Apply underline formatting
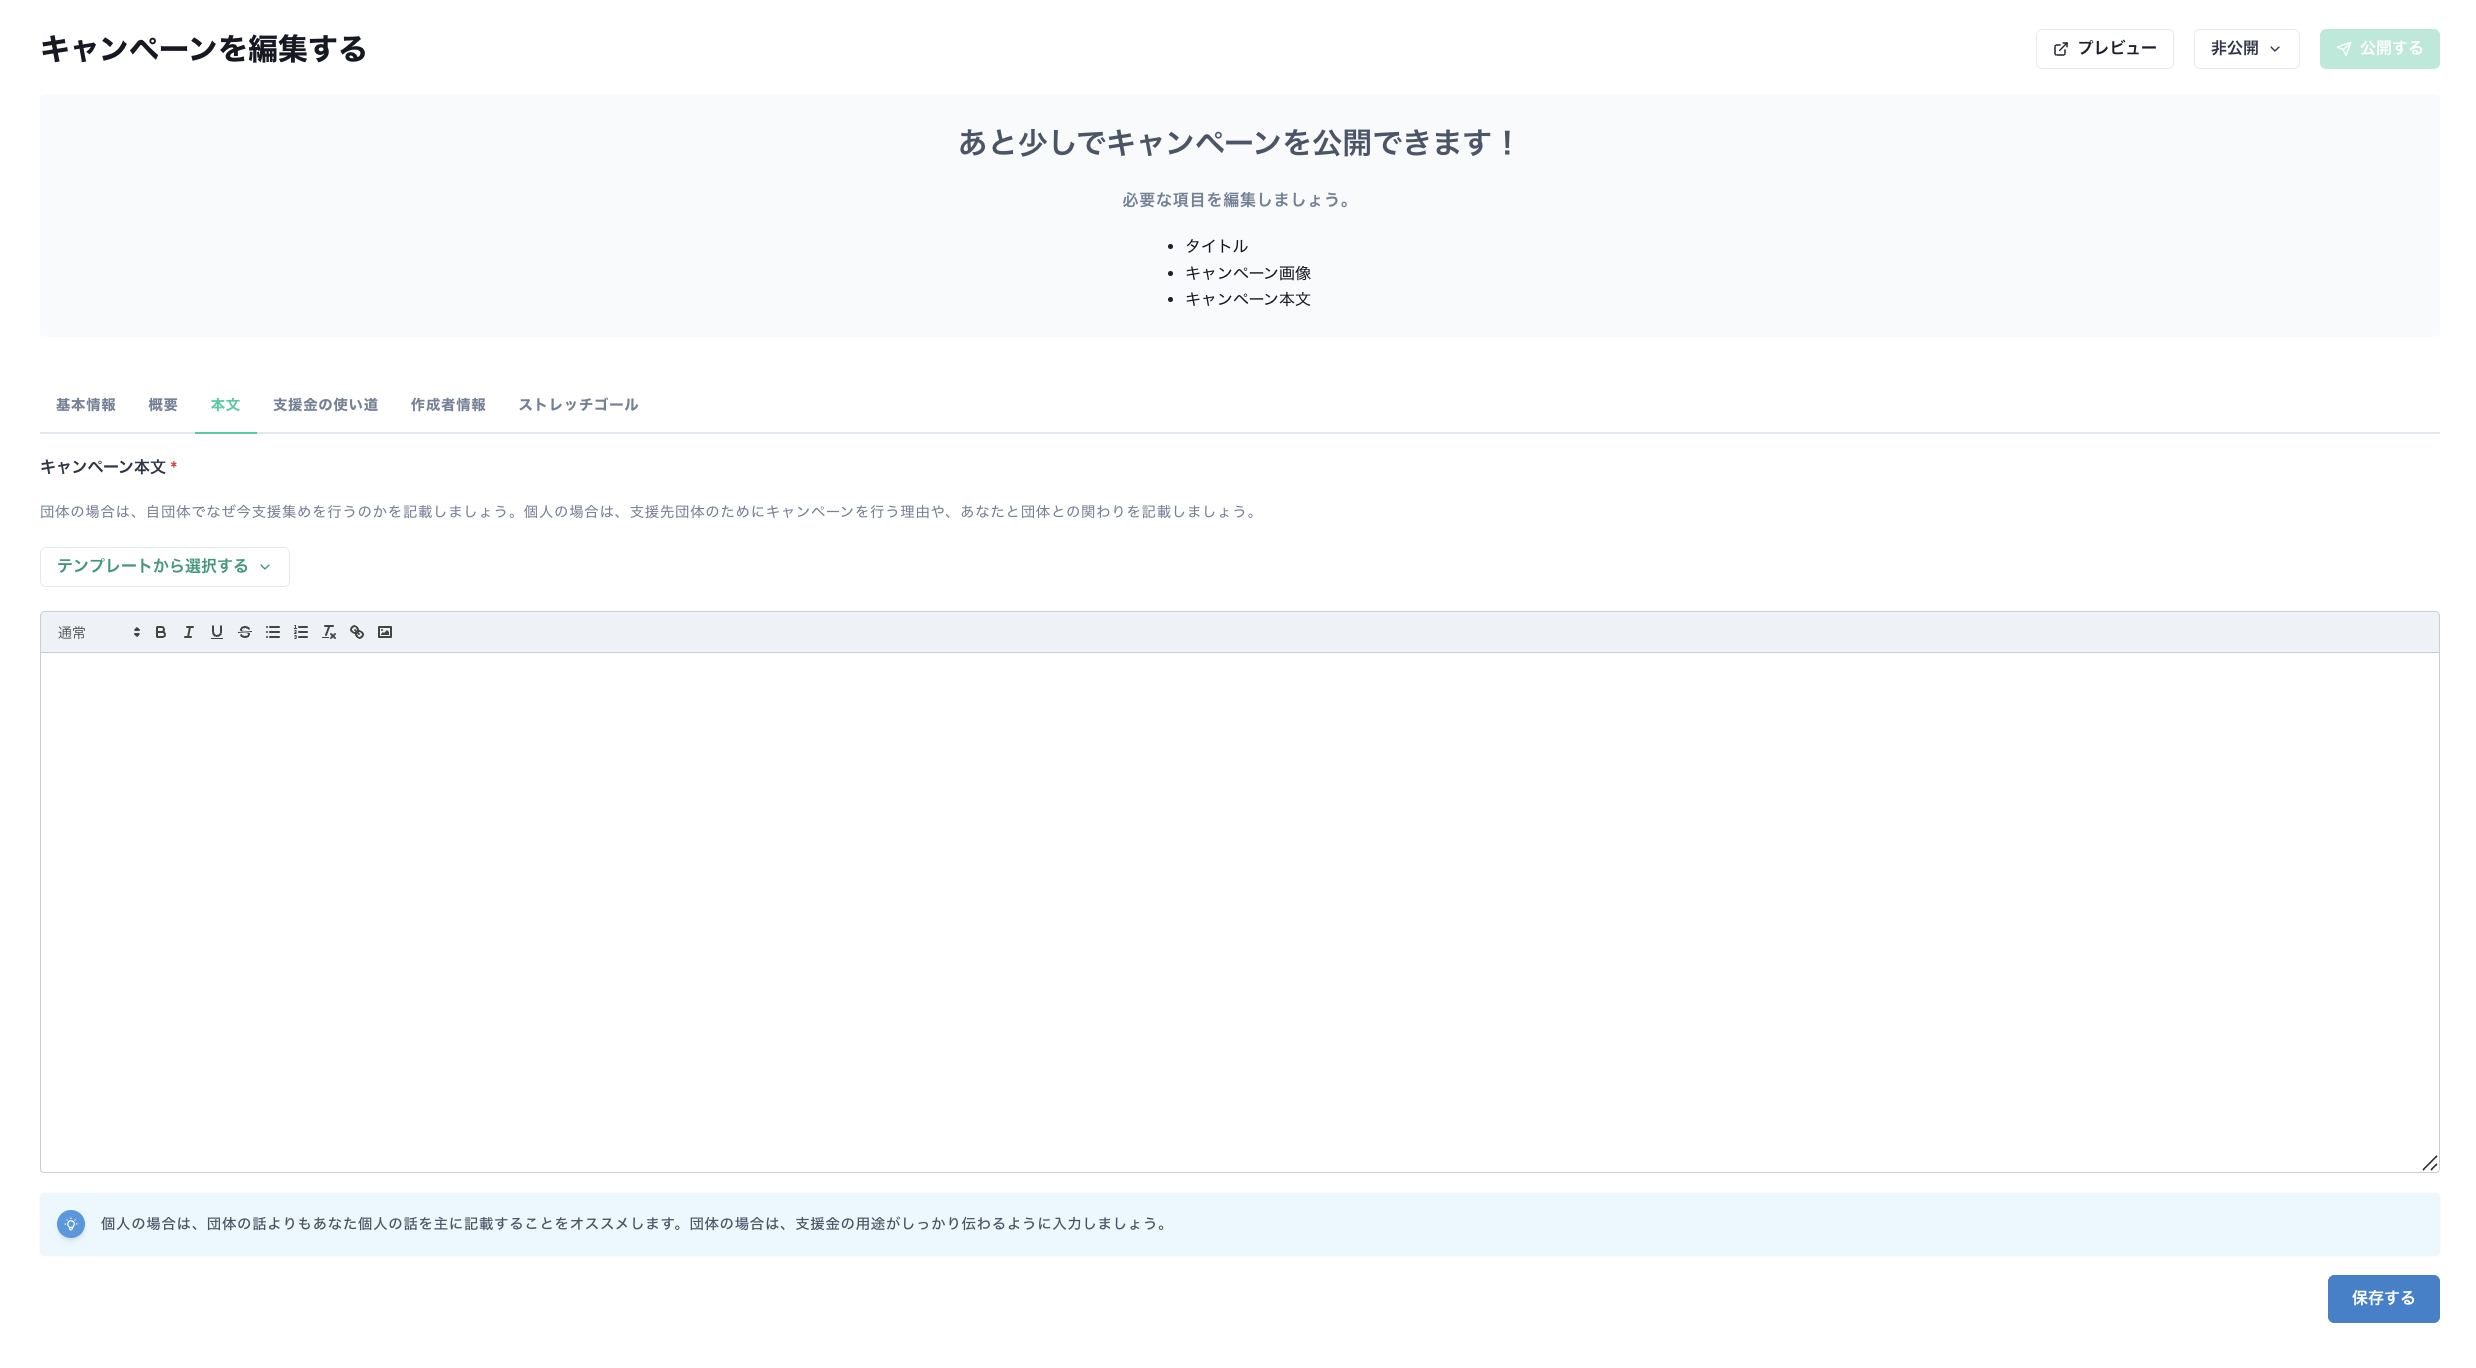 point(216,632)
